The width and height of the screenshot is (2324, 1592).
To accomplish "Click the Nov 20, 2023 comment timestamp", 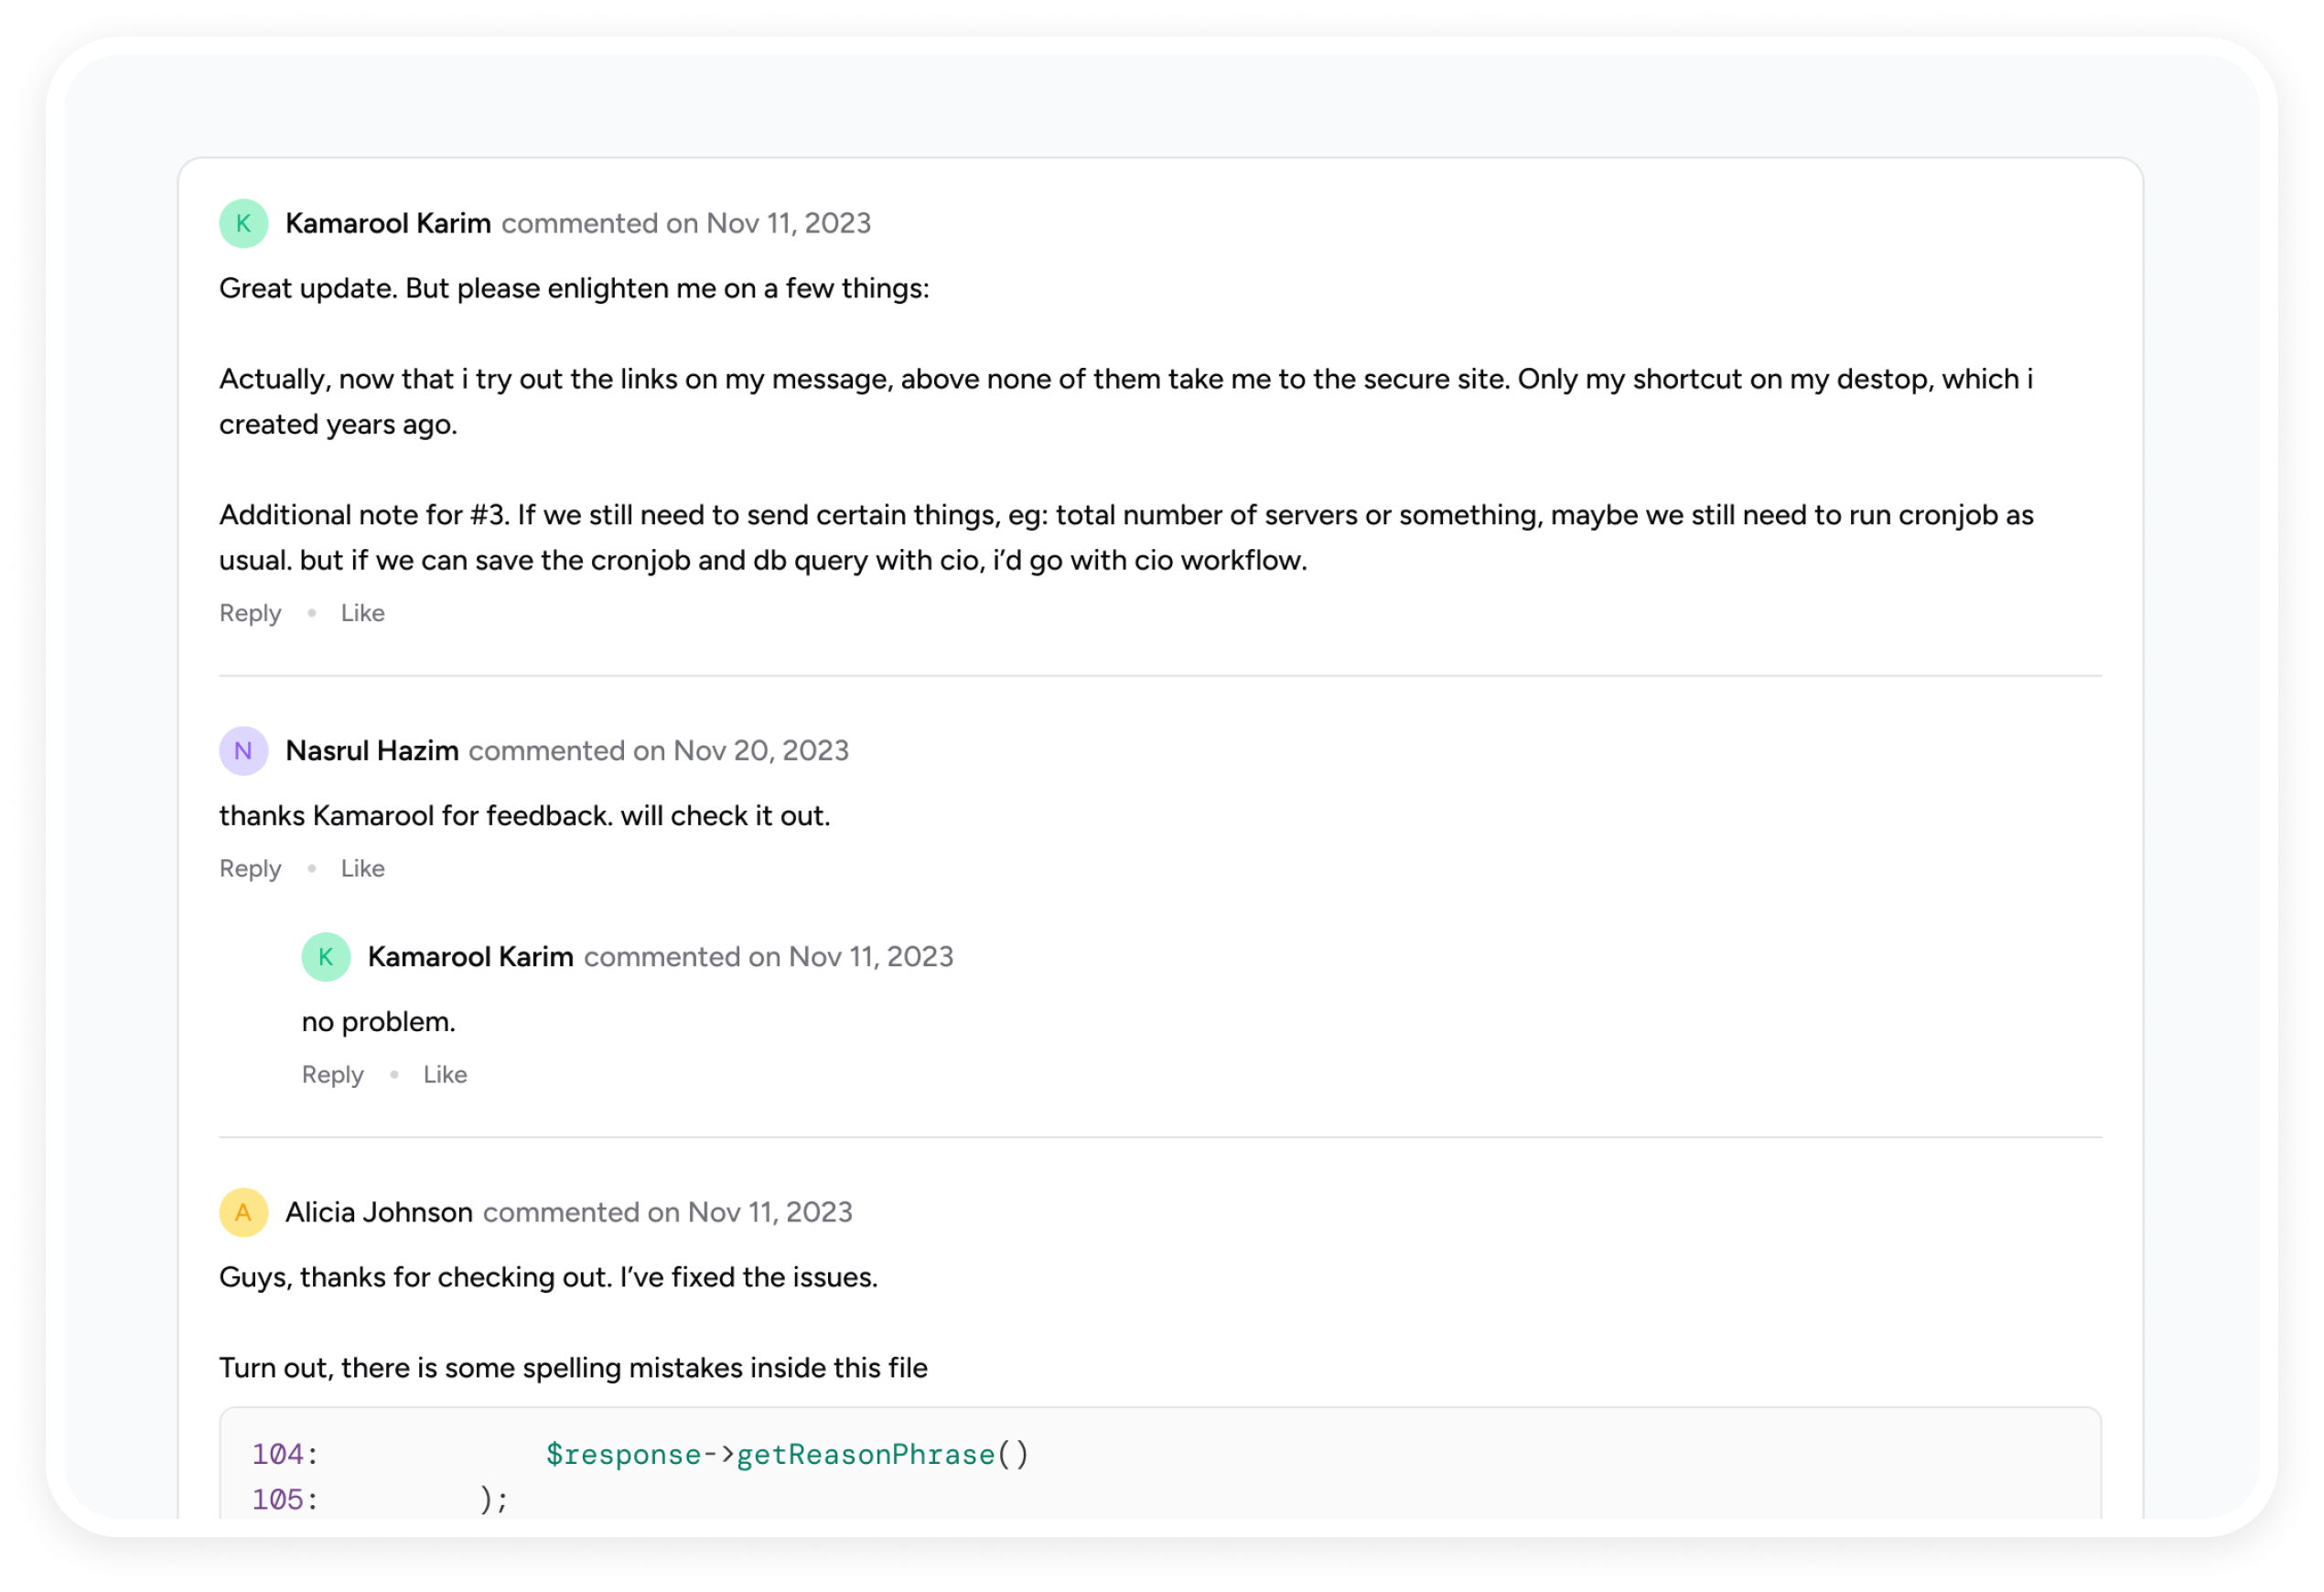I will 760,751.
